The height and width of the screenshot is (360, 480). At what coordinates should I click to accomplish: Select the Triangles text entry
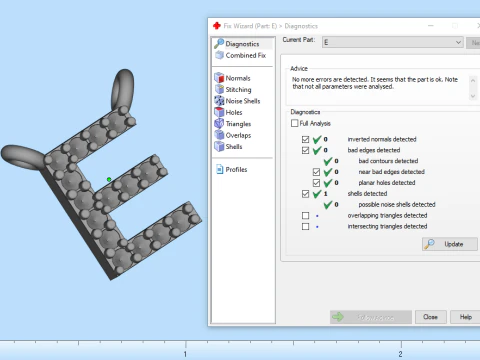tap(238, 124)
